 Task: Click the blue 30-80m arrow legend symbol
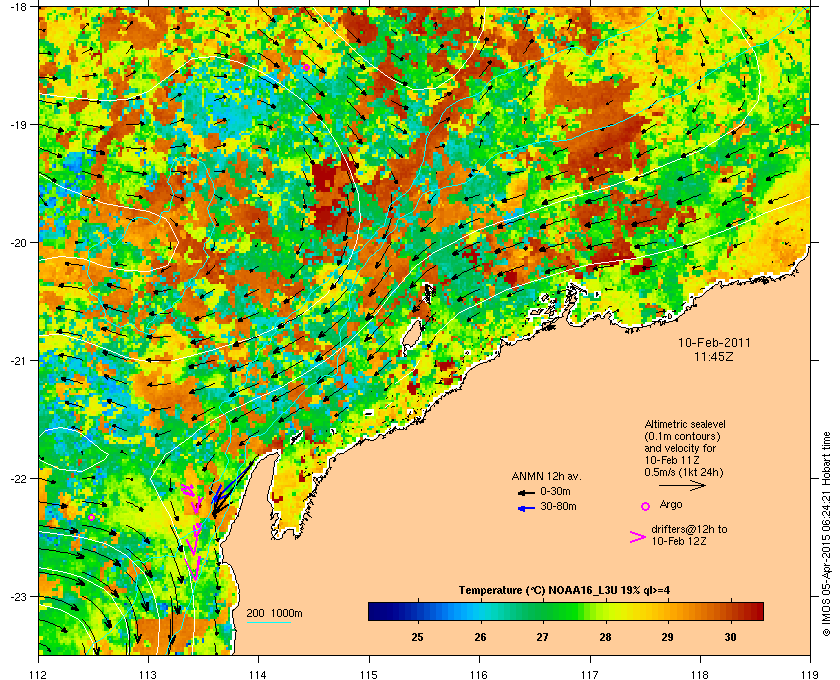(527, 508)
